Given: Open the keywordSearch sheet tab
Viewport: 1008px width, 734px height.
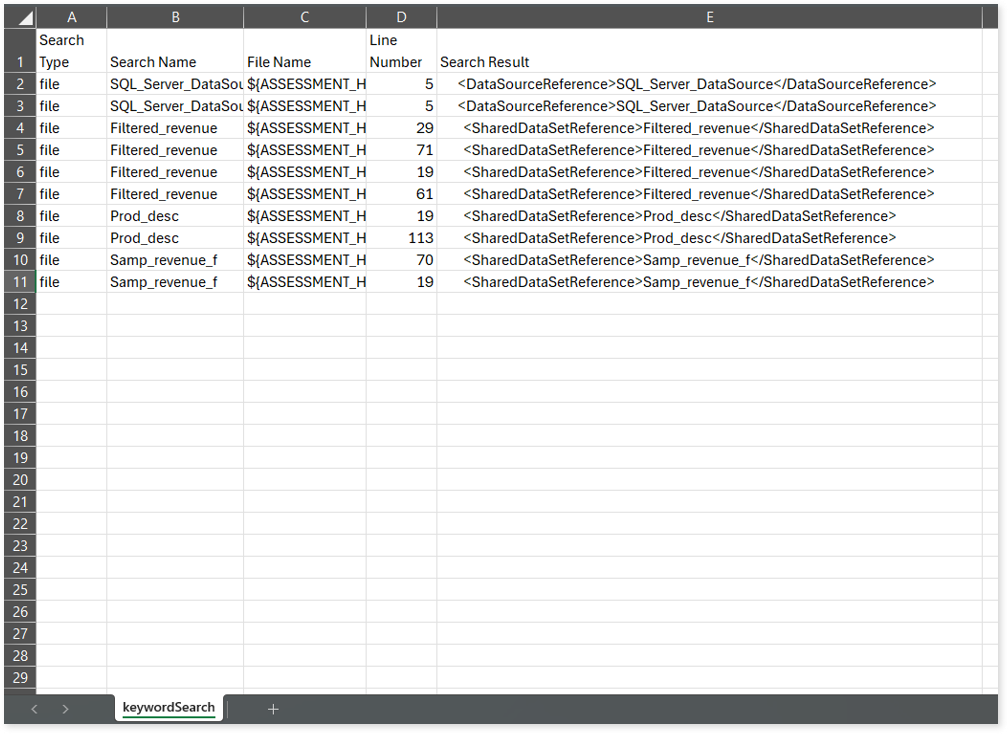Looking at the screenshot, I should tap(168, 708).
